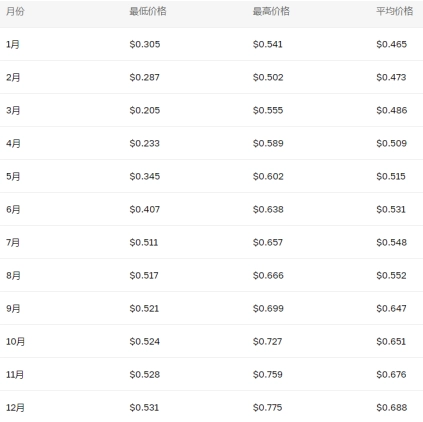Click the 月份 column header
Screen dimensions: 423x422
[x=15, y=11]
